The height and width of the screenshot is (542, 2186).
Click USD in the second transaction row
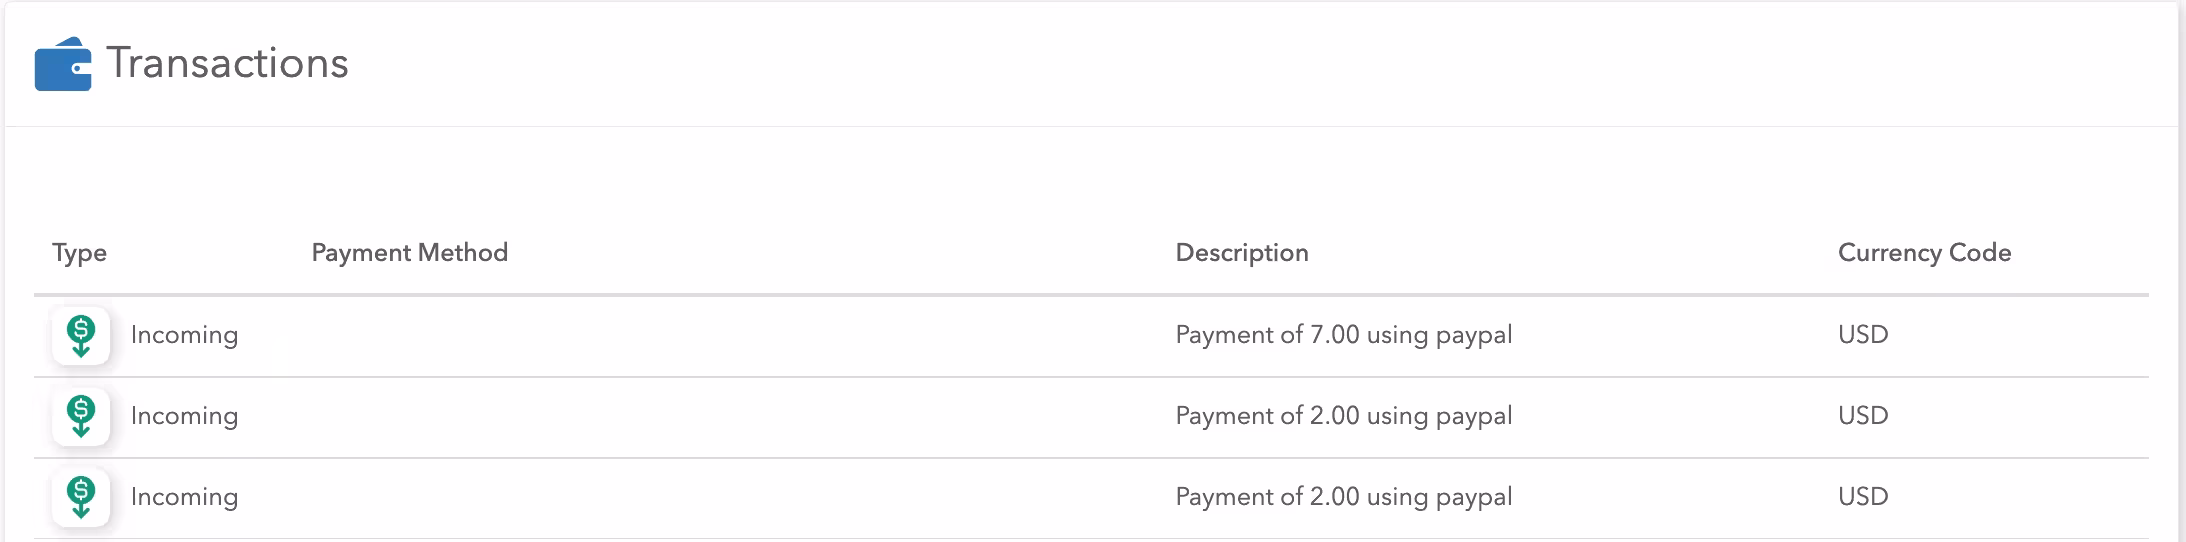[1862, 416]
